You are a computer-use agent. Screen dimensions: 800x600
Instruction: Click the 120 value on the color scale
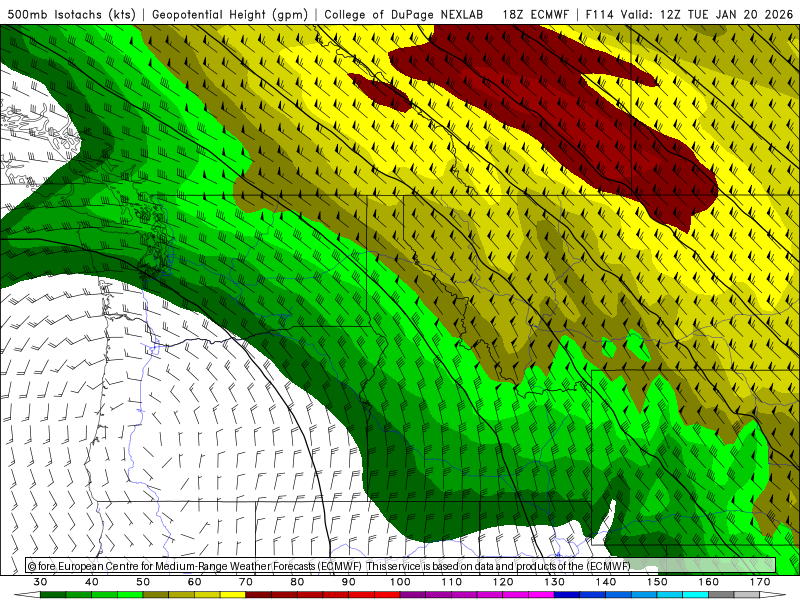[x=503, y=582]
